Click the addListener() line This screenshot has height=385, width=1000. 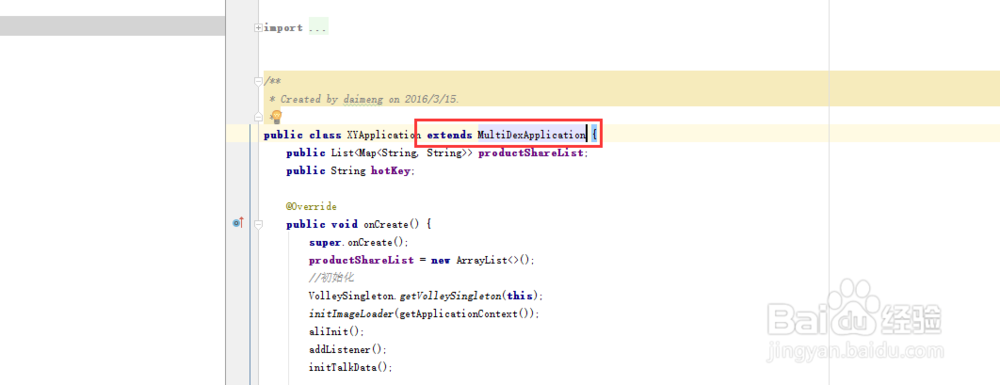pos(348,349)
